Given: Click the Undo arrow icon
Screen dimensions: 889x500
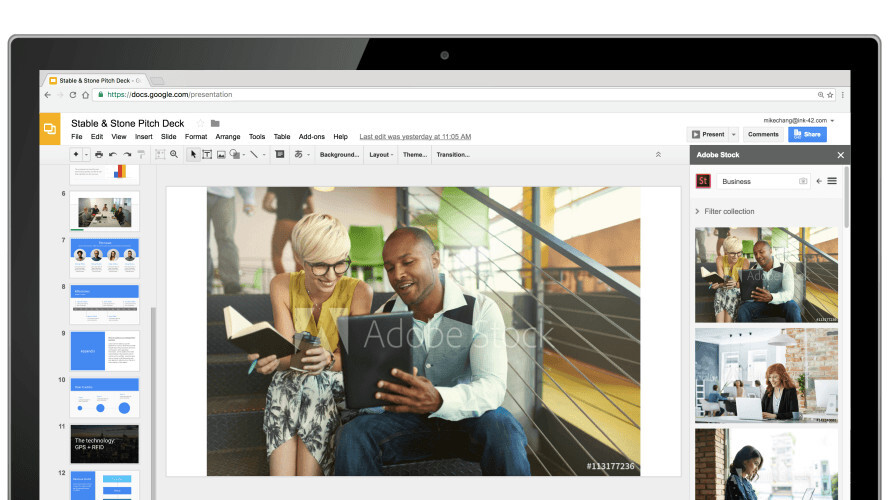Looking at the screenshot, I should (x=113, y=155).
